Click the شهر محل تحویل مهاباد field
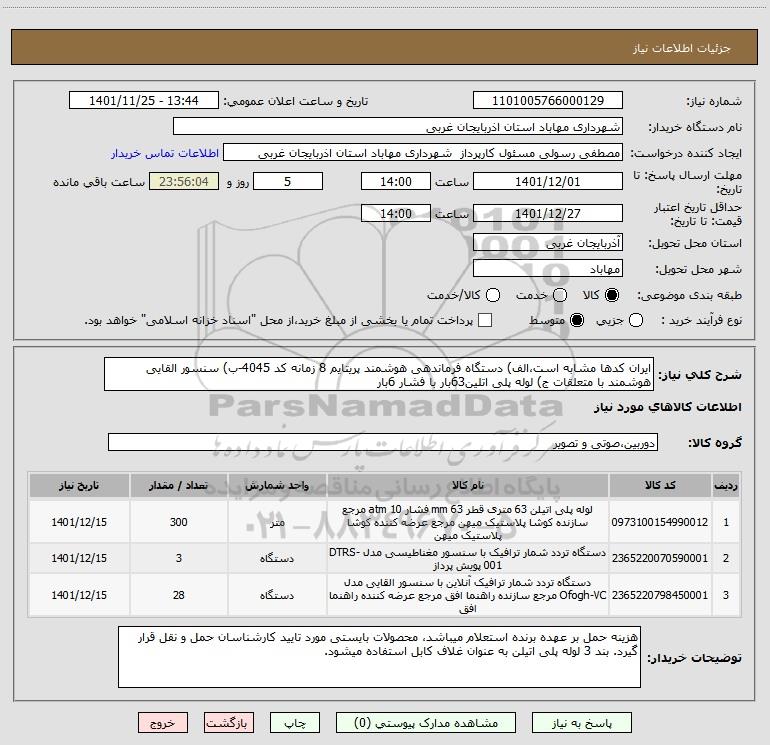The image size is (770, 745). (548, 269)
